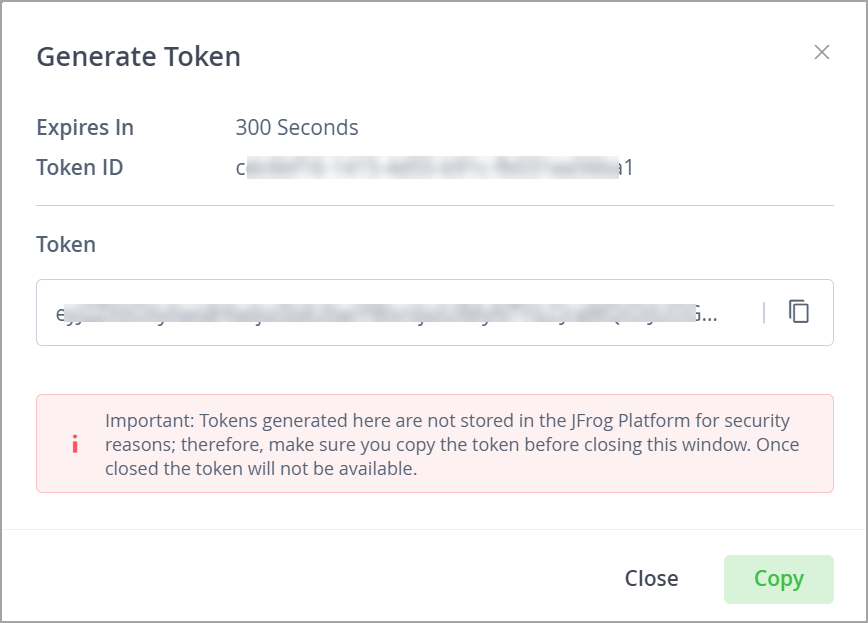Click the copy-to-clipboard icon beside the token

pyautogui.click(x=799, y=312)
